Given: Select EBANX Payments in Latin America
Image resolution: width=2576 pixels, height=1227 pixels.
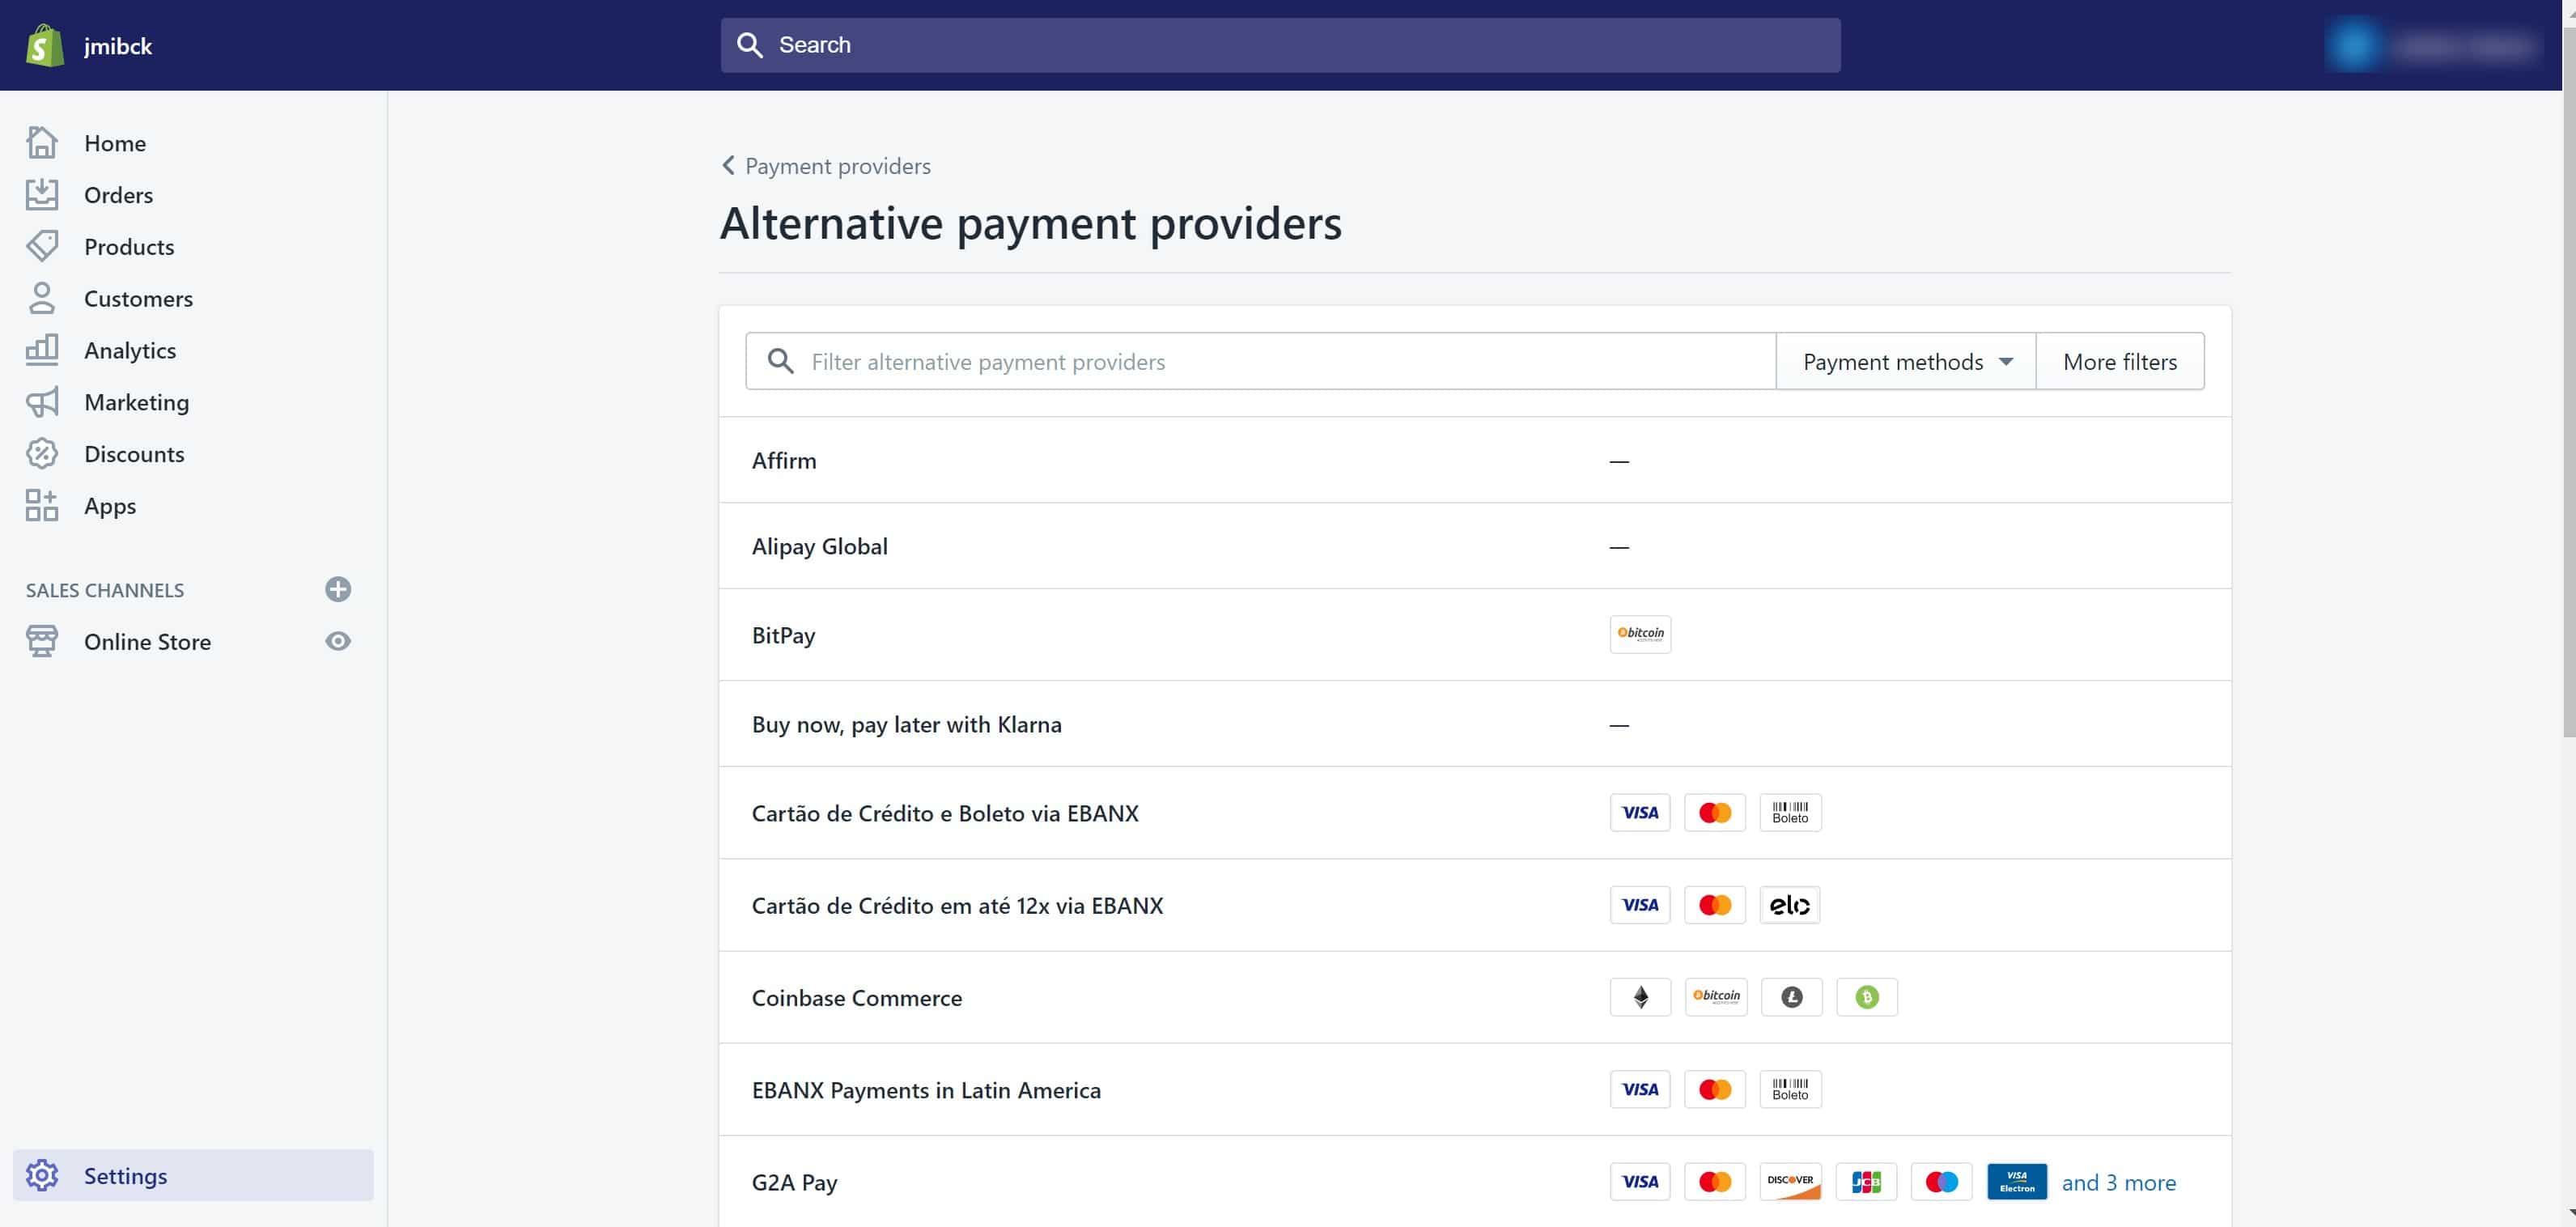Looking at the screenshot, I should point(1475,1089).
